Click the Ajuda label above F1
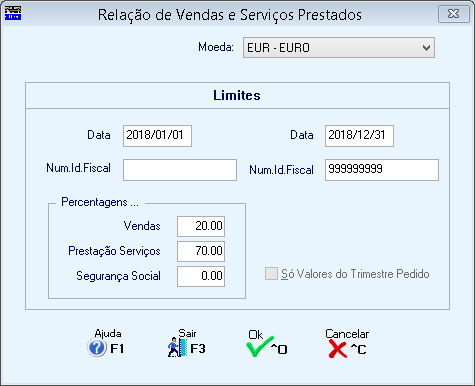Viewport: 475px width, 386px height. point(108,333)
